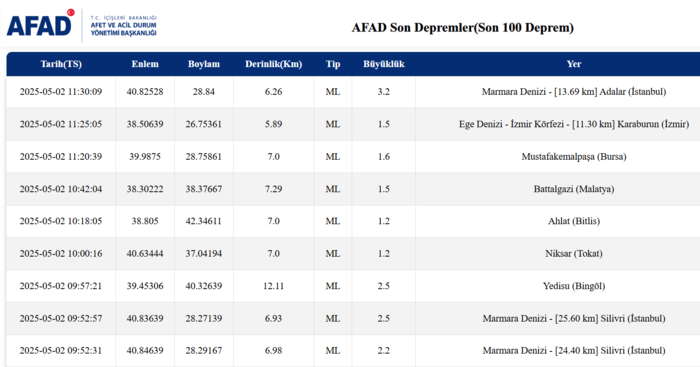Click the Boylam column header

(x=204, y=64)
